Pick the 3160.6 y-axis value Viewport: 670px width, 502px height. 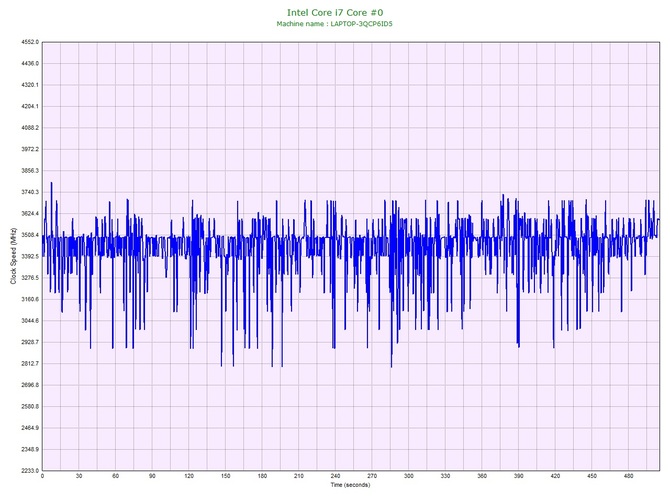[30, 299]
